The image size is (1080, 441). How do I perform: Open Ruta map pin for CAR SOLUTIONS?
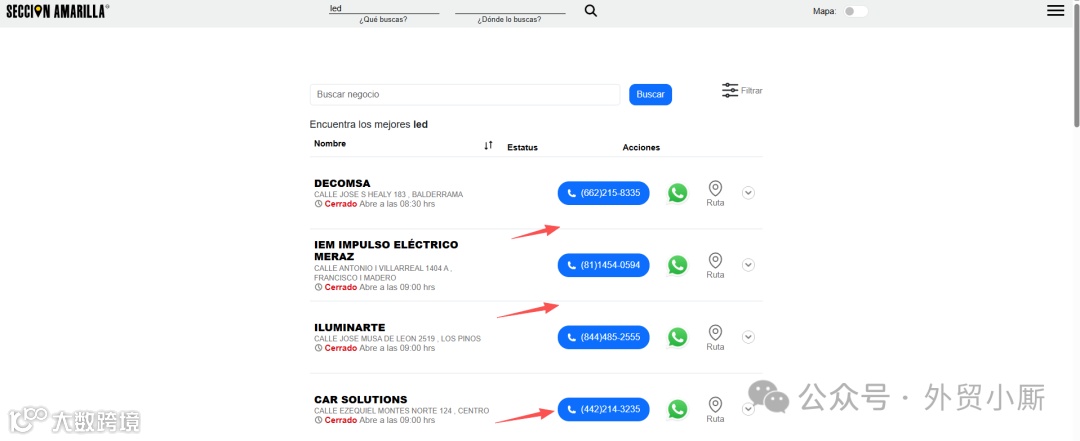[x=716, y=410]
